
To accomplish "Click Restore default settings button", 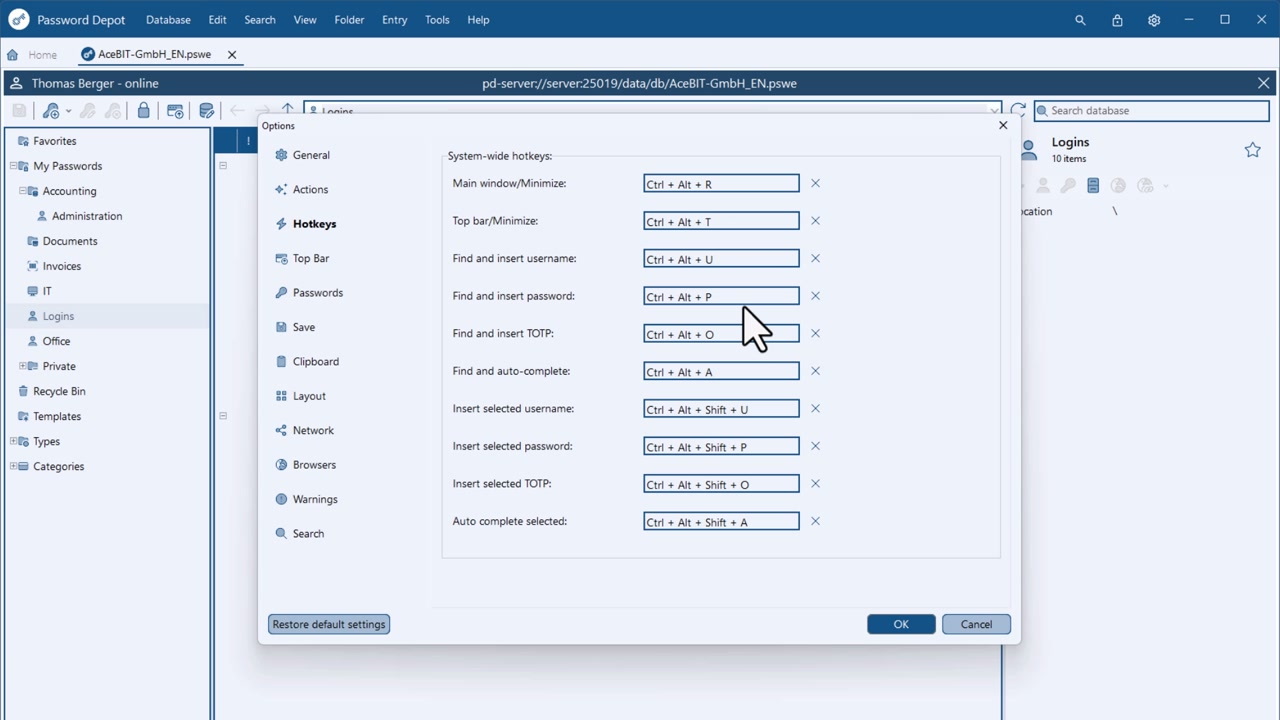I will click(329, 624).
